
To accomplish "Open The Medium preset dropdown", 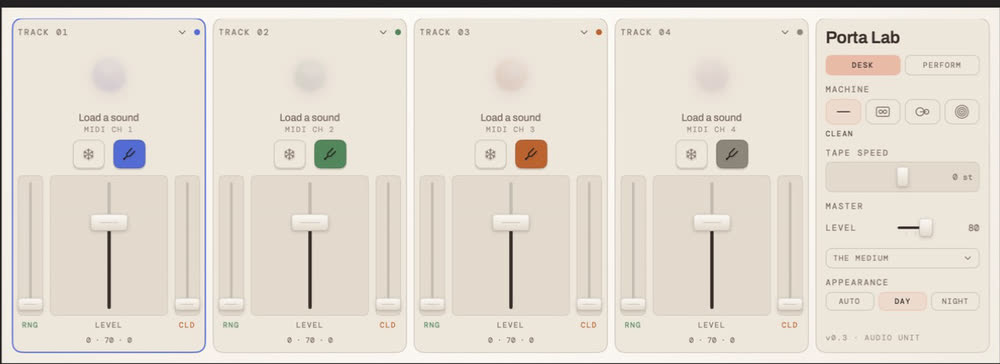I will [902, 258].
